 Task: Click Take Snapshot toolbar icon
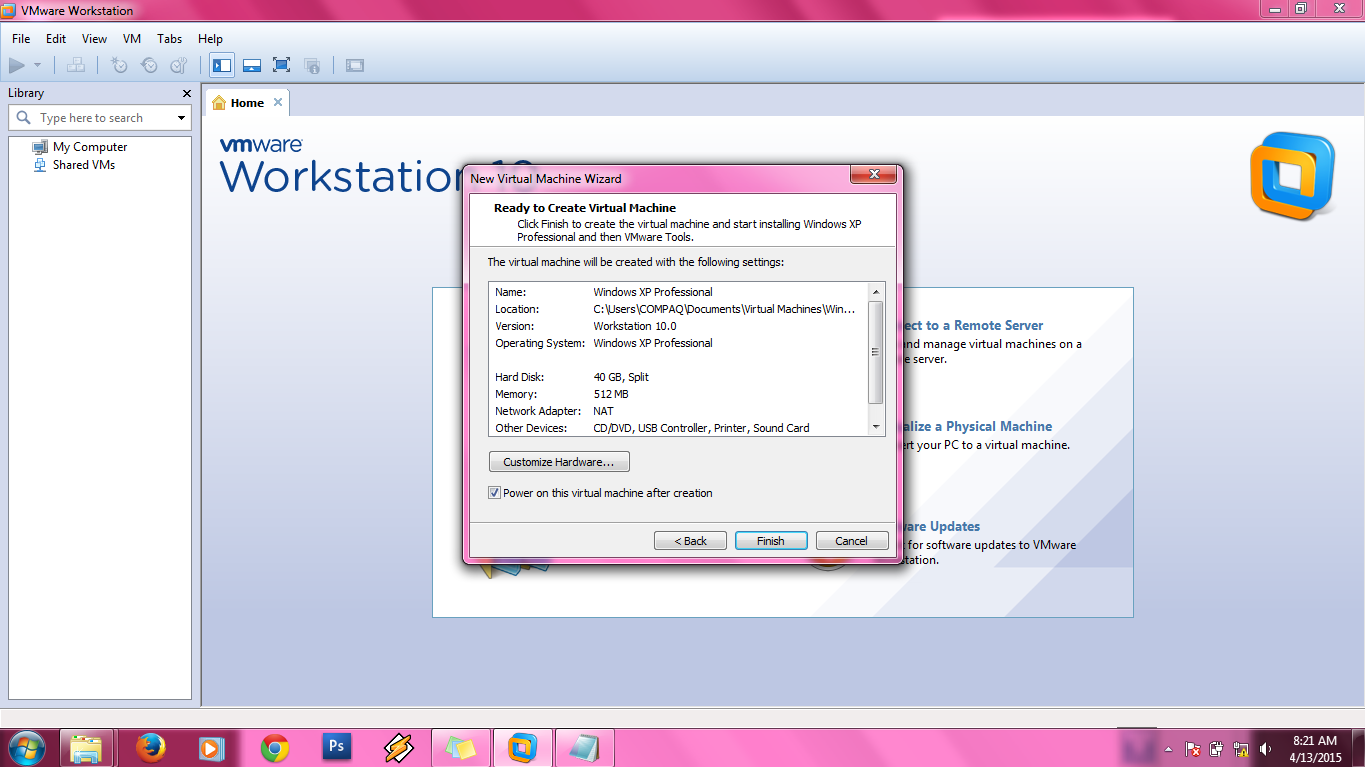pos(119,65)
